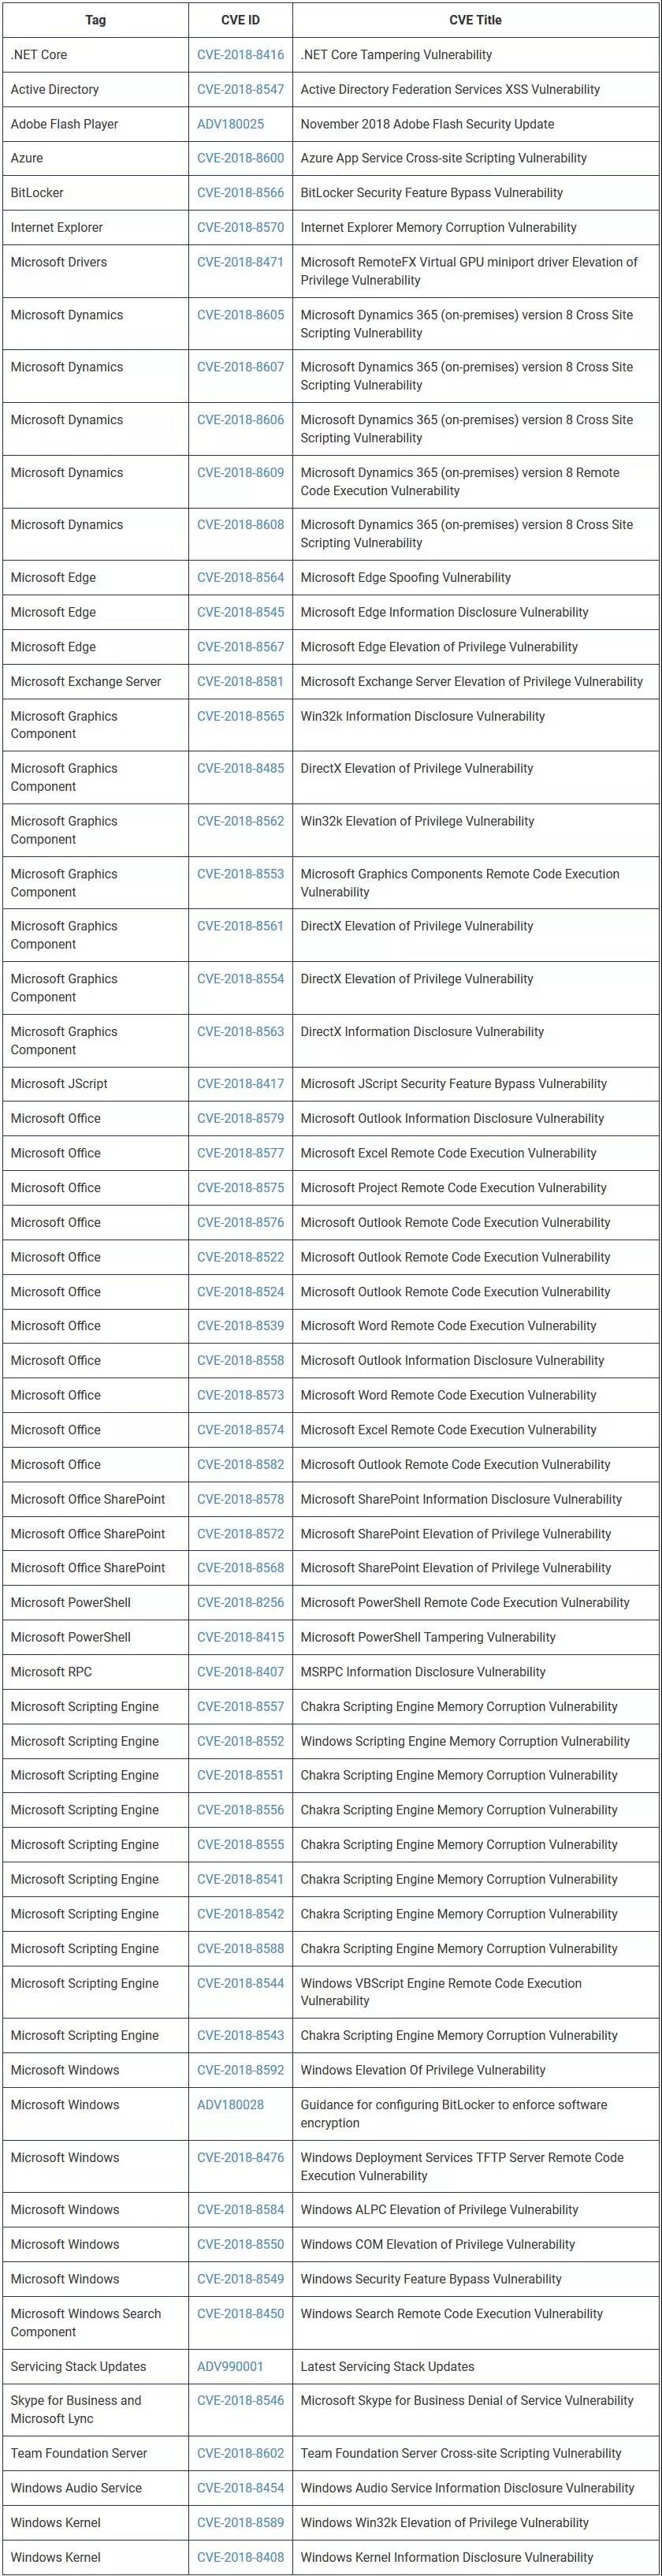
Task: Click the CVE-2018-8546 Skype link
Action: click(240, 2400)
